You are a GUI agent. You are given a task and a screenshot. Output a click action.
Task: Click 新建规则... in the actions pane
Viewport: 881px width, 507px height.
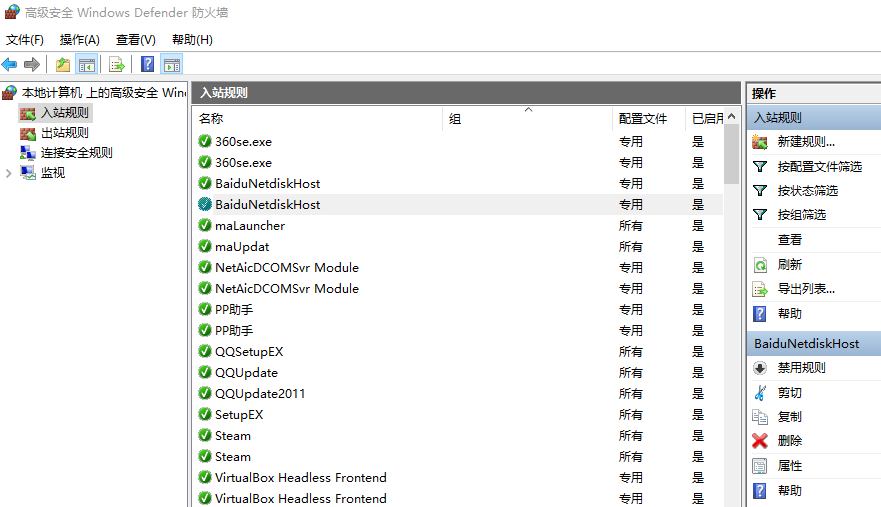tap(806, 142)
